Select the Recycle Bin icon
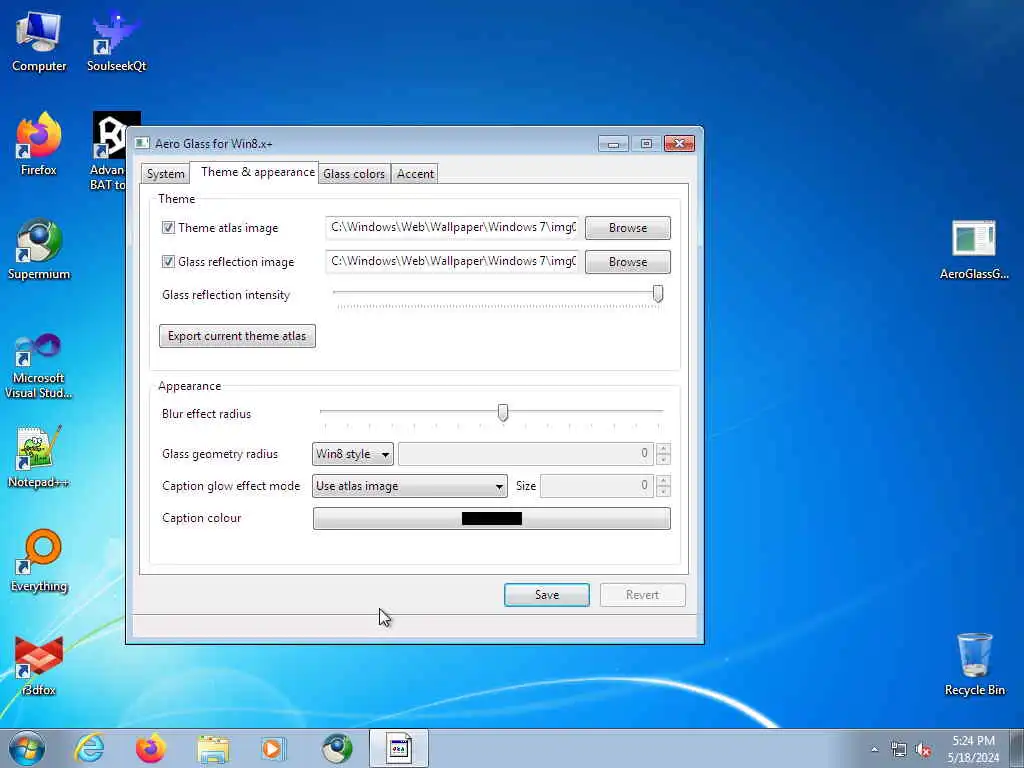Viewport: 1024px width, 768px height. 974,665
